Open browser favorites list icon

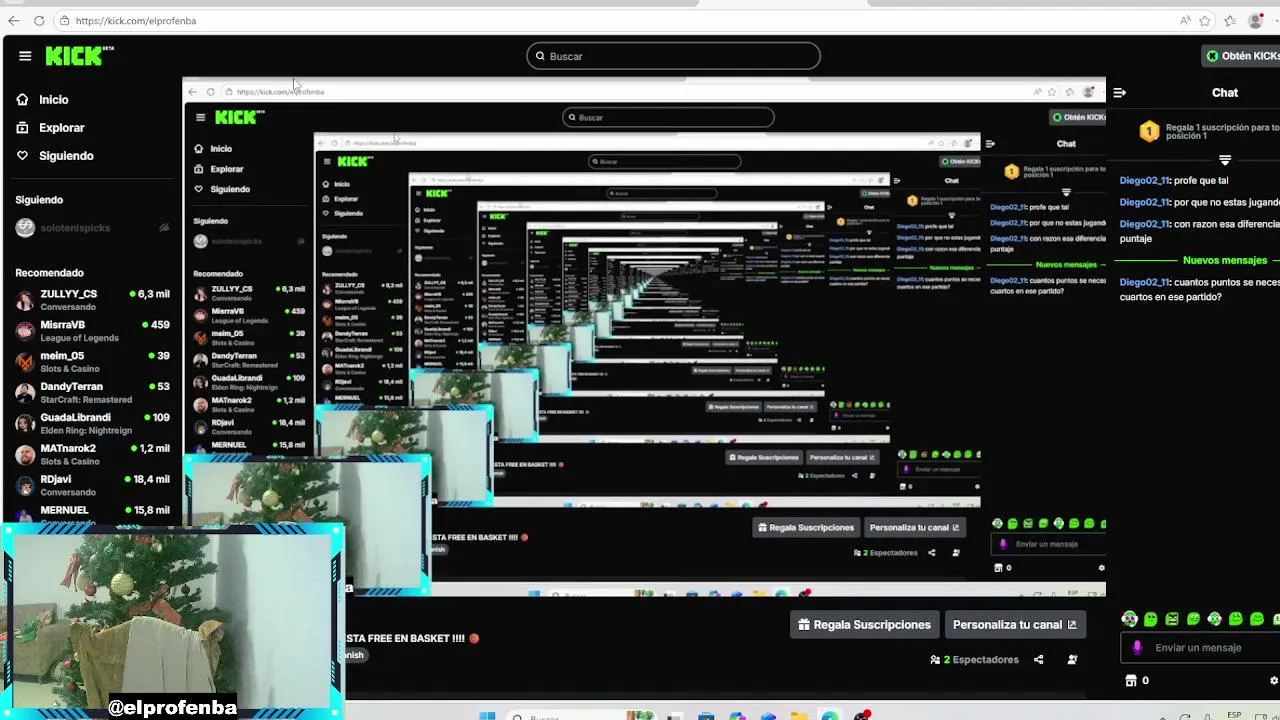pos(1230,20)
